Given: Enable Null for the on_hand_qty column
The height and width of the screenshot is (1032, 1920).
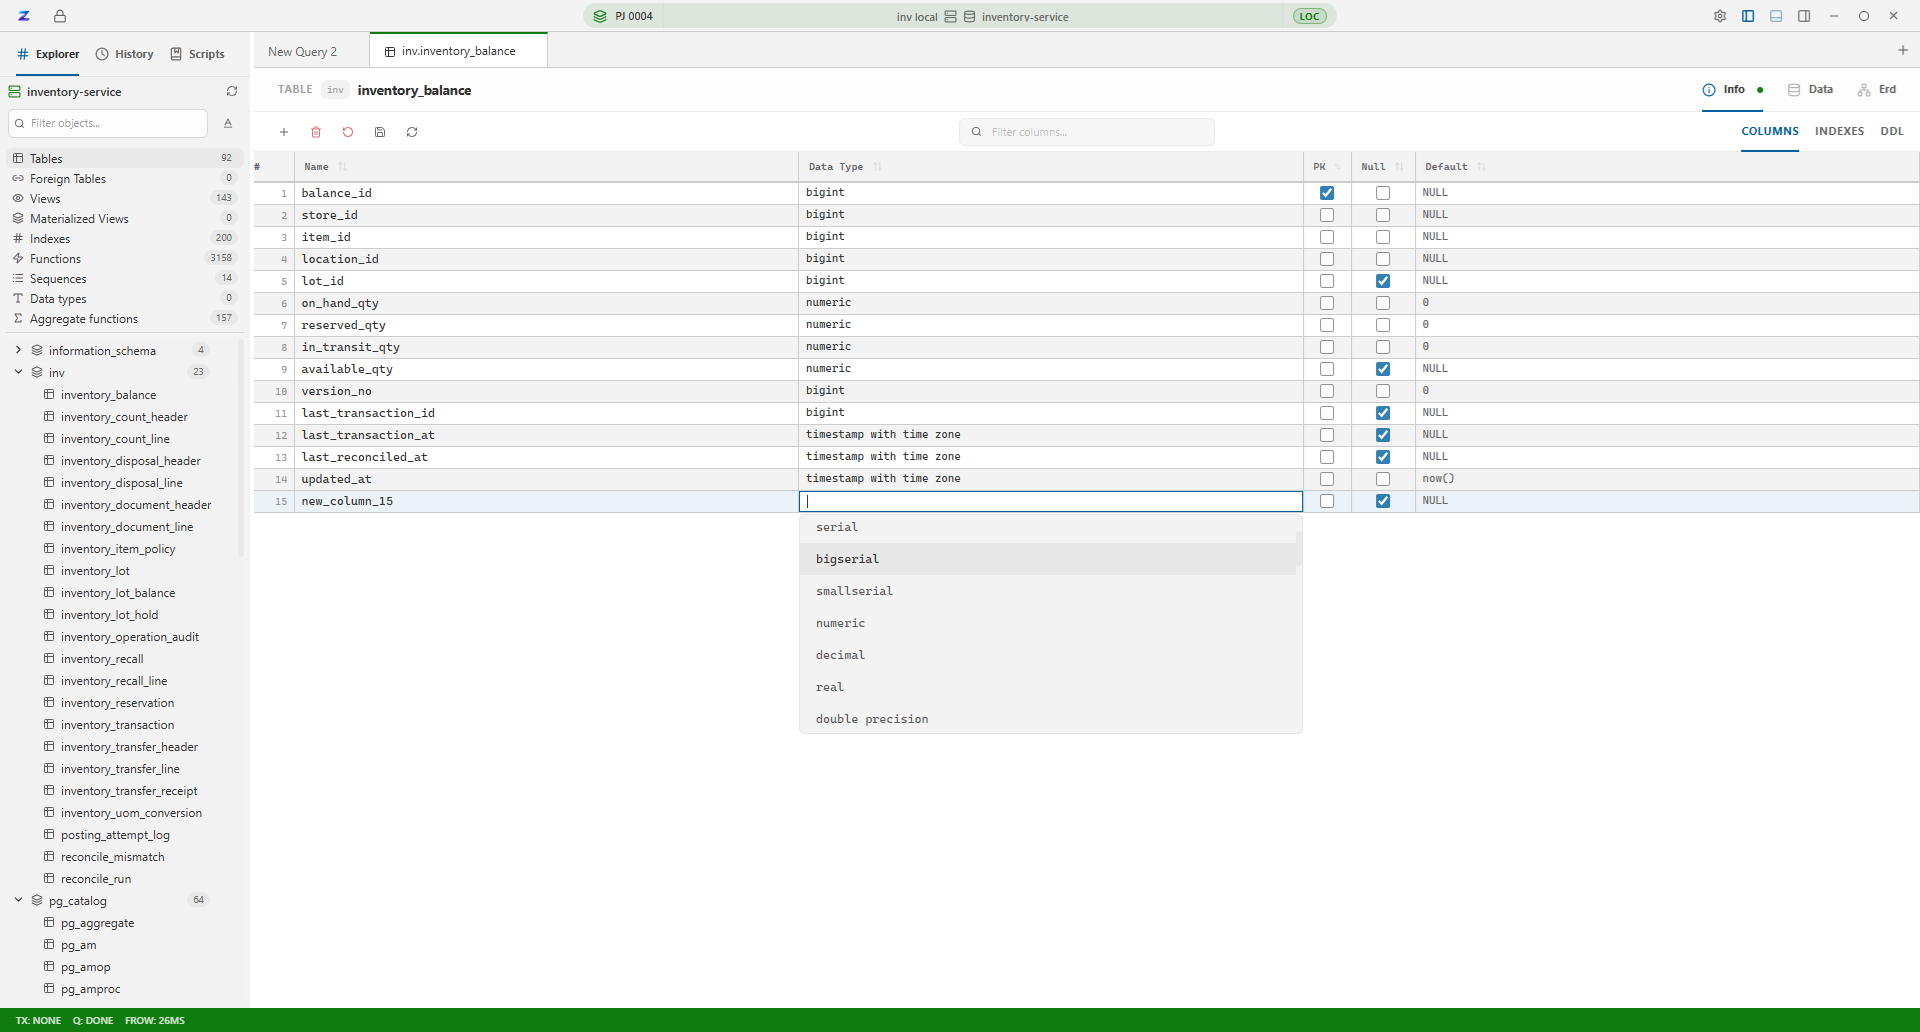Looking at the screenshot, I should click(x=1383, y=302).
